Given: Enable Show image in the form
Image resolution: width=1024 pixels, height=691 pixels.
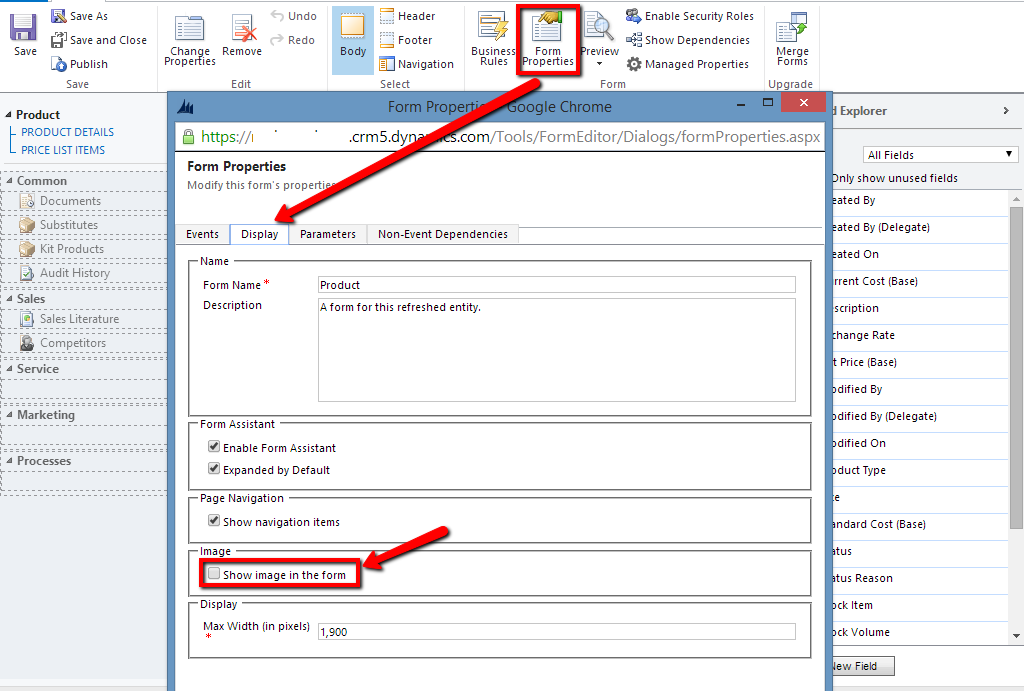Looking at the screenshot, I should tap(214, 574).
